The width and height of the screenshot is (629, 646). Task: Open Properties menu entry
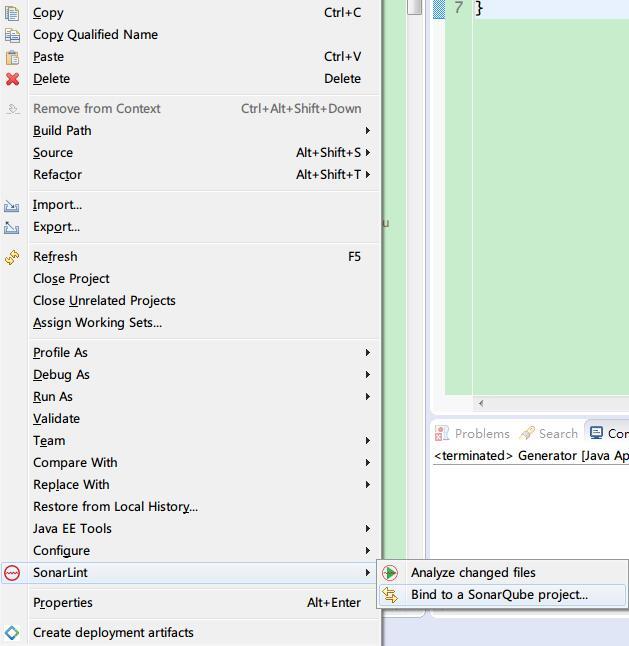[x=190, y=603]
